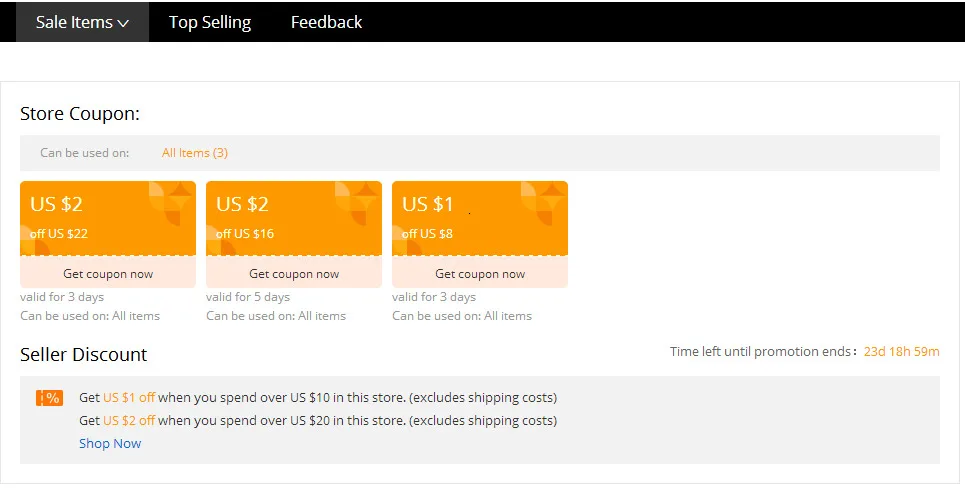Get coupon now for US $8 coupon
This screenshot has width=965, height=490.
[480, 274]
